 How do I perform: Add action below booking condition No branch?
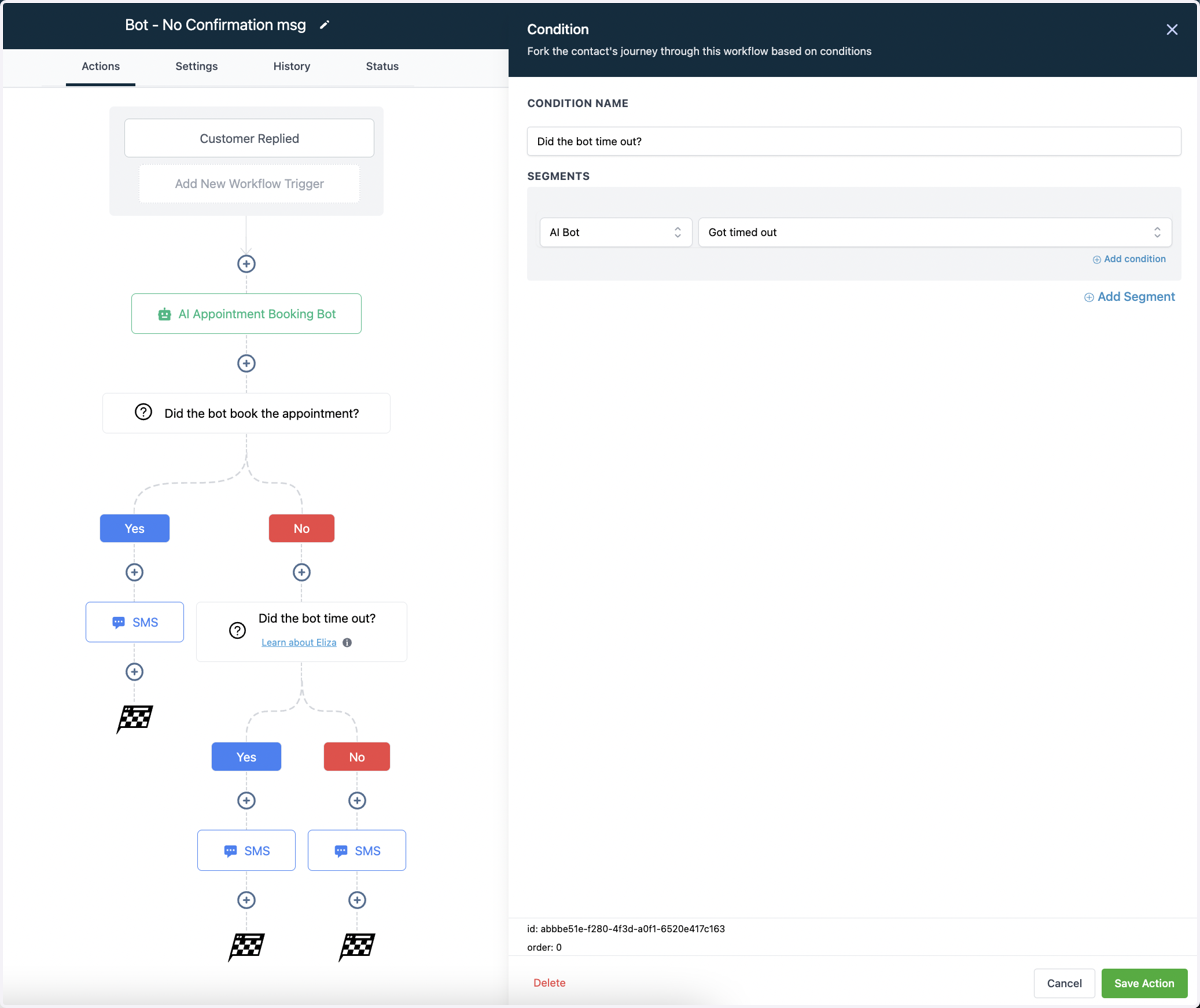tap(302, 572)
